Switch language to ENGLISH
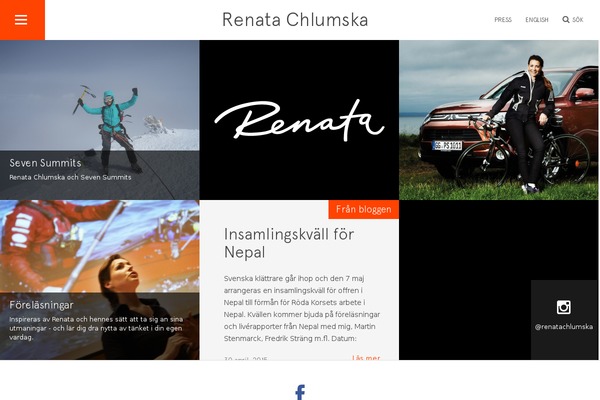Viewport: 600px width, 400px height. click(537, 20)
